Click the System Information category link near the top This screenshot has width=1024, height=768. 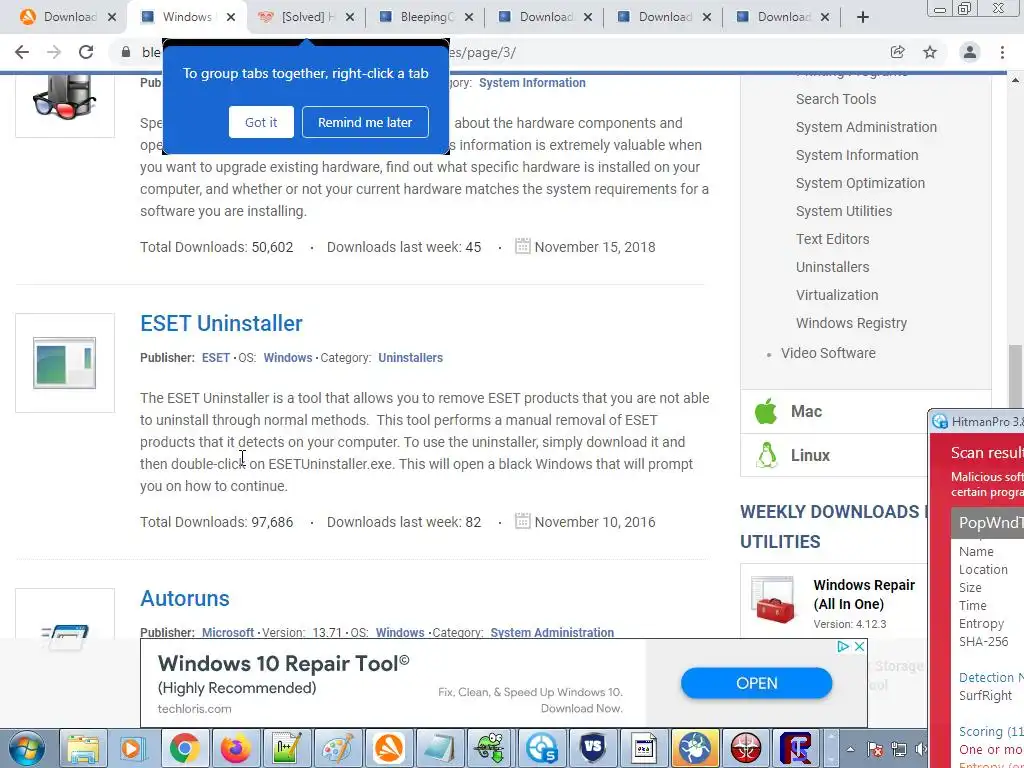[x=532, y=83]
